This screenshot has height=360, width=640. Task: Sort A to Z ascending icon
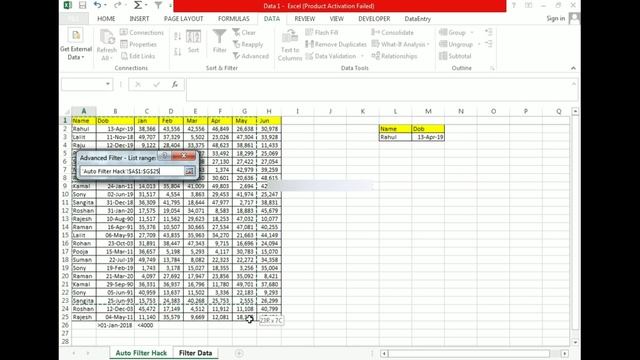click(x=178, y=36)
